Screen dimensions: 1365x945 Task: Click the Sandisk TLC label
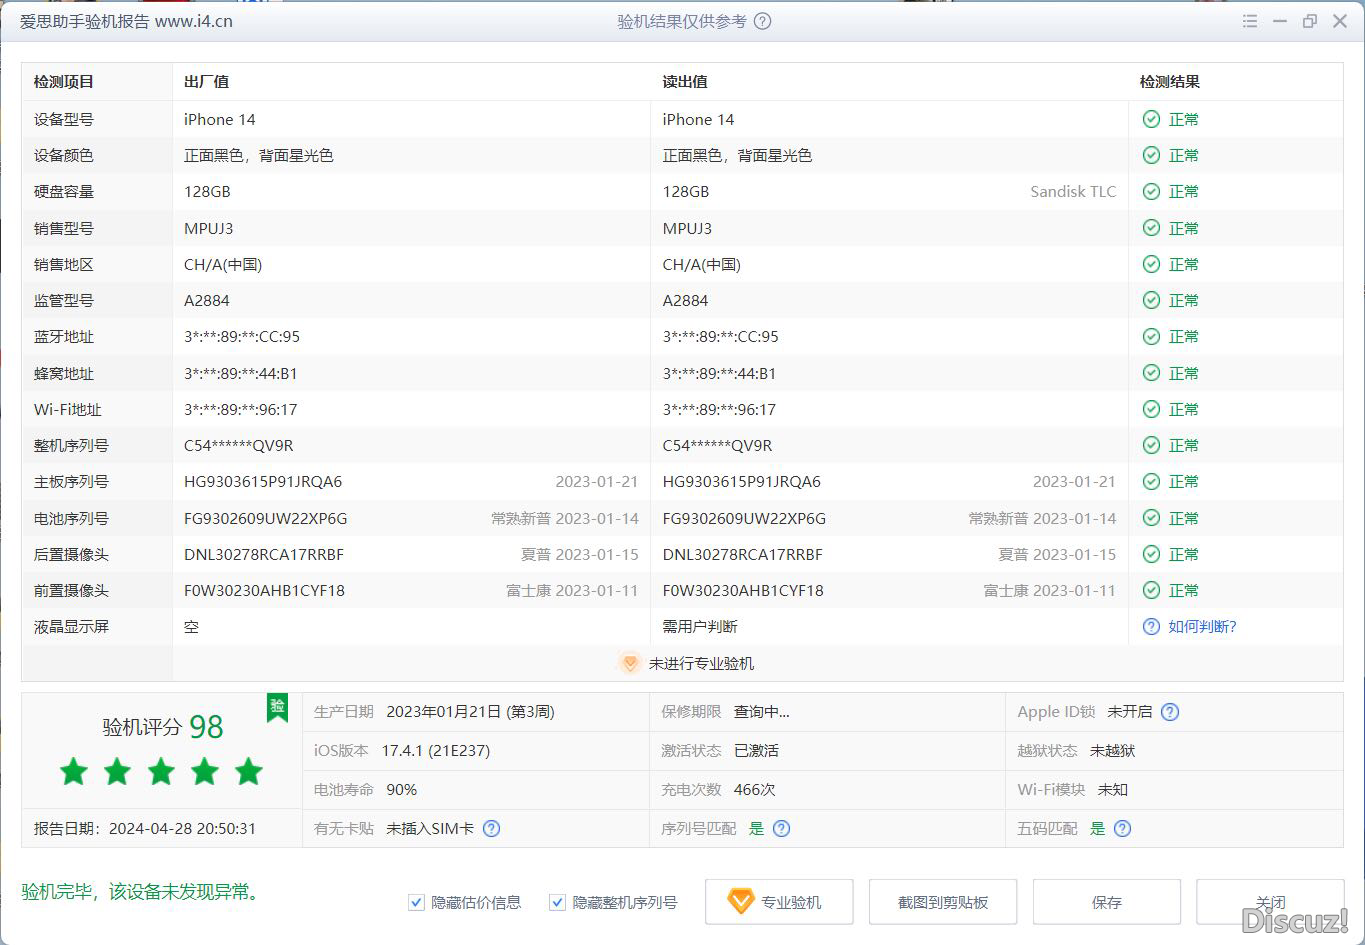tap(1073, 191)
